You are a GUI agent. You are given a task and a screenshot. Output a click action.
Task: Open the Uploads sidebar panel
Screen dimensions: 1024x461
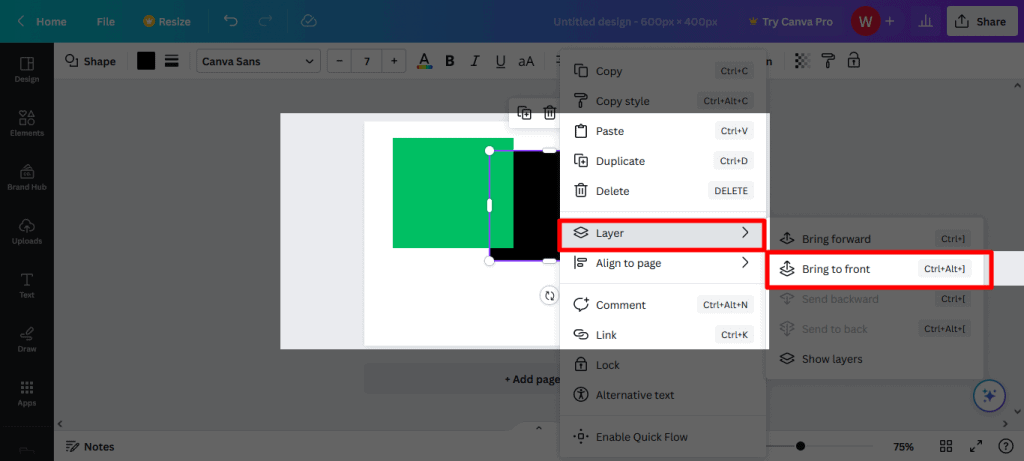point(27,231)
